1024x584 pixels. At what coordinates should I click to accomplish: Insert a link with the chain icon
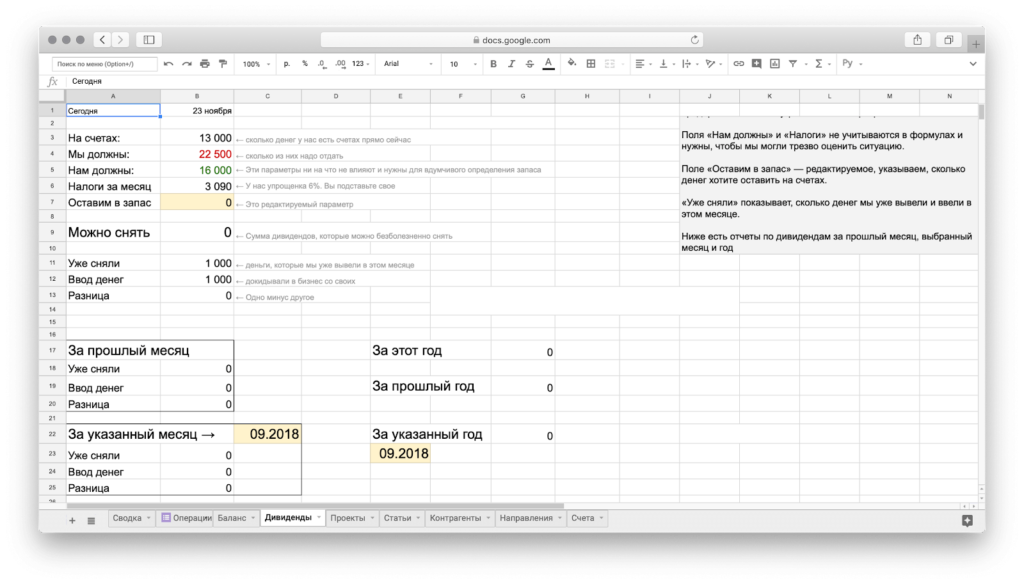(739, 63)
